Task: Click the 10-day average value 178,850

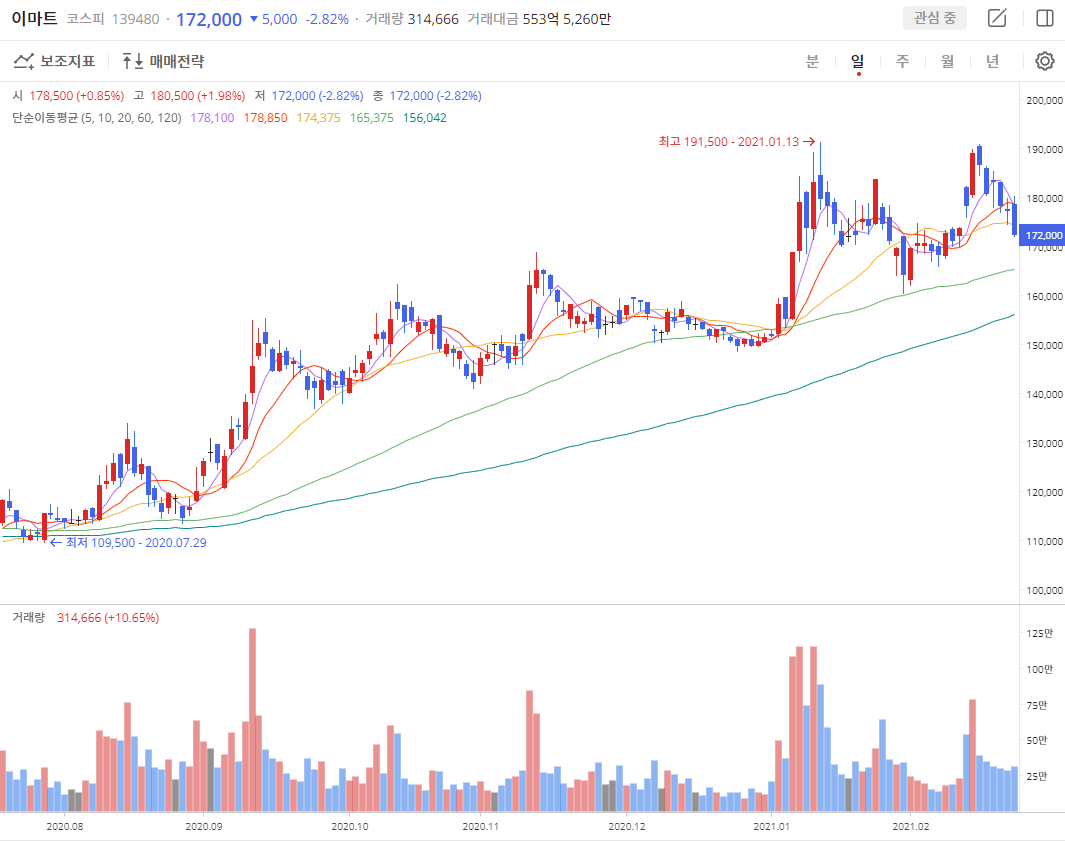Action: coord(266,118)
